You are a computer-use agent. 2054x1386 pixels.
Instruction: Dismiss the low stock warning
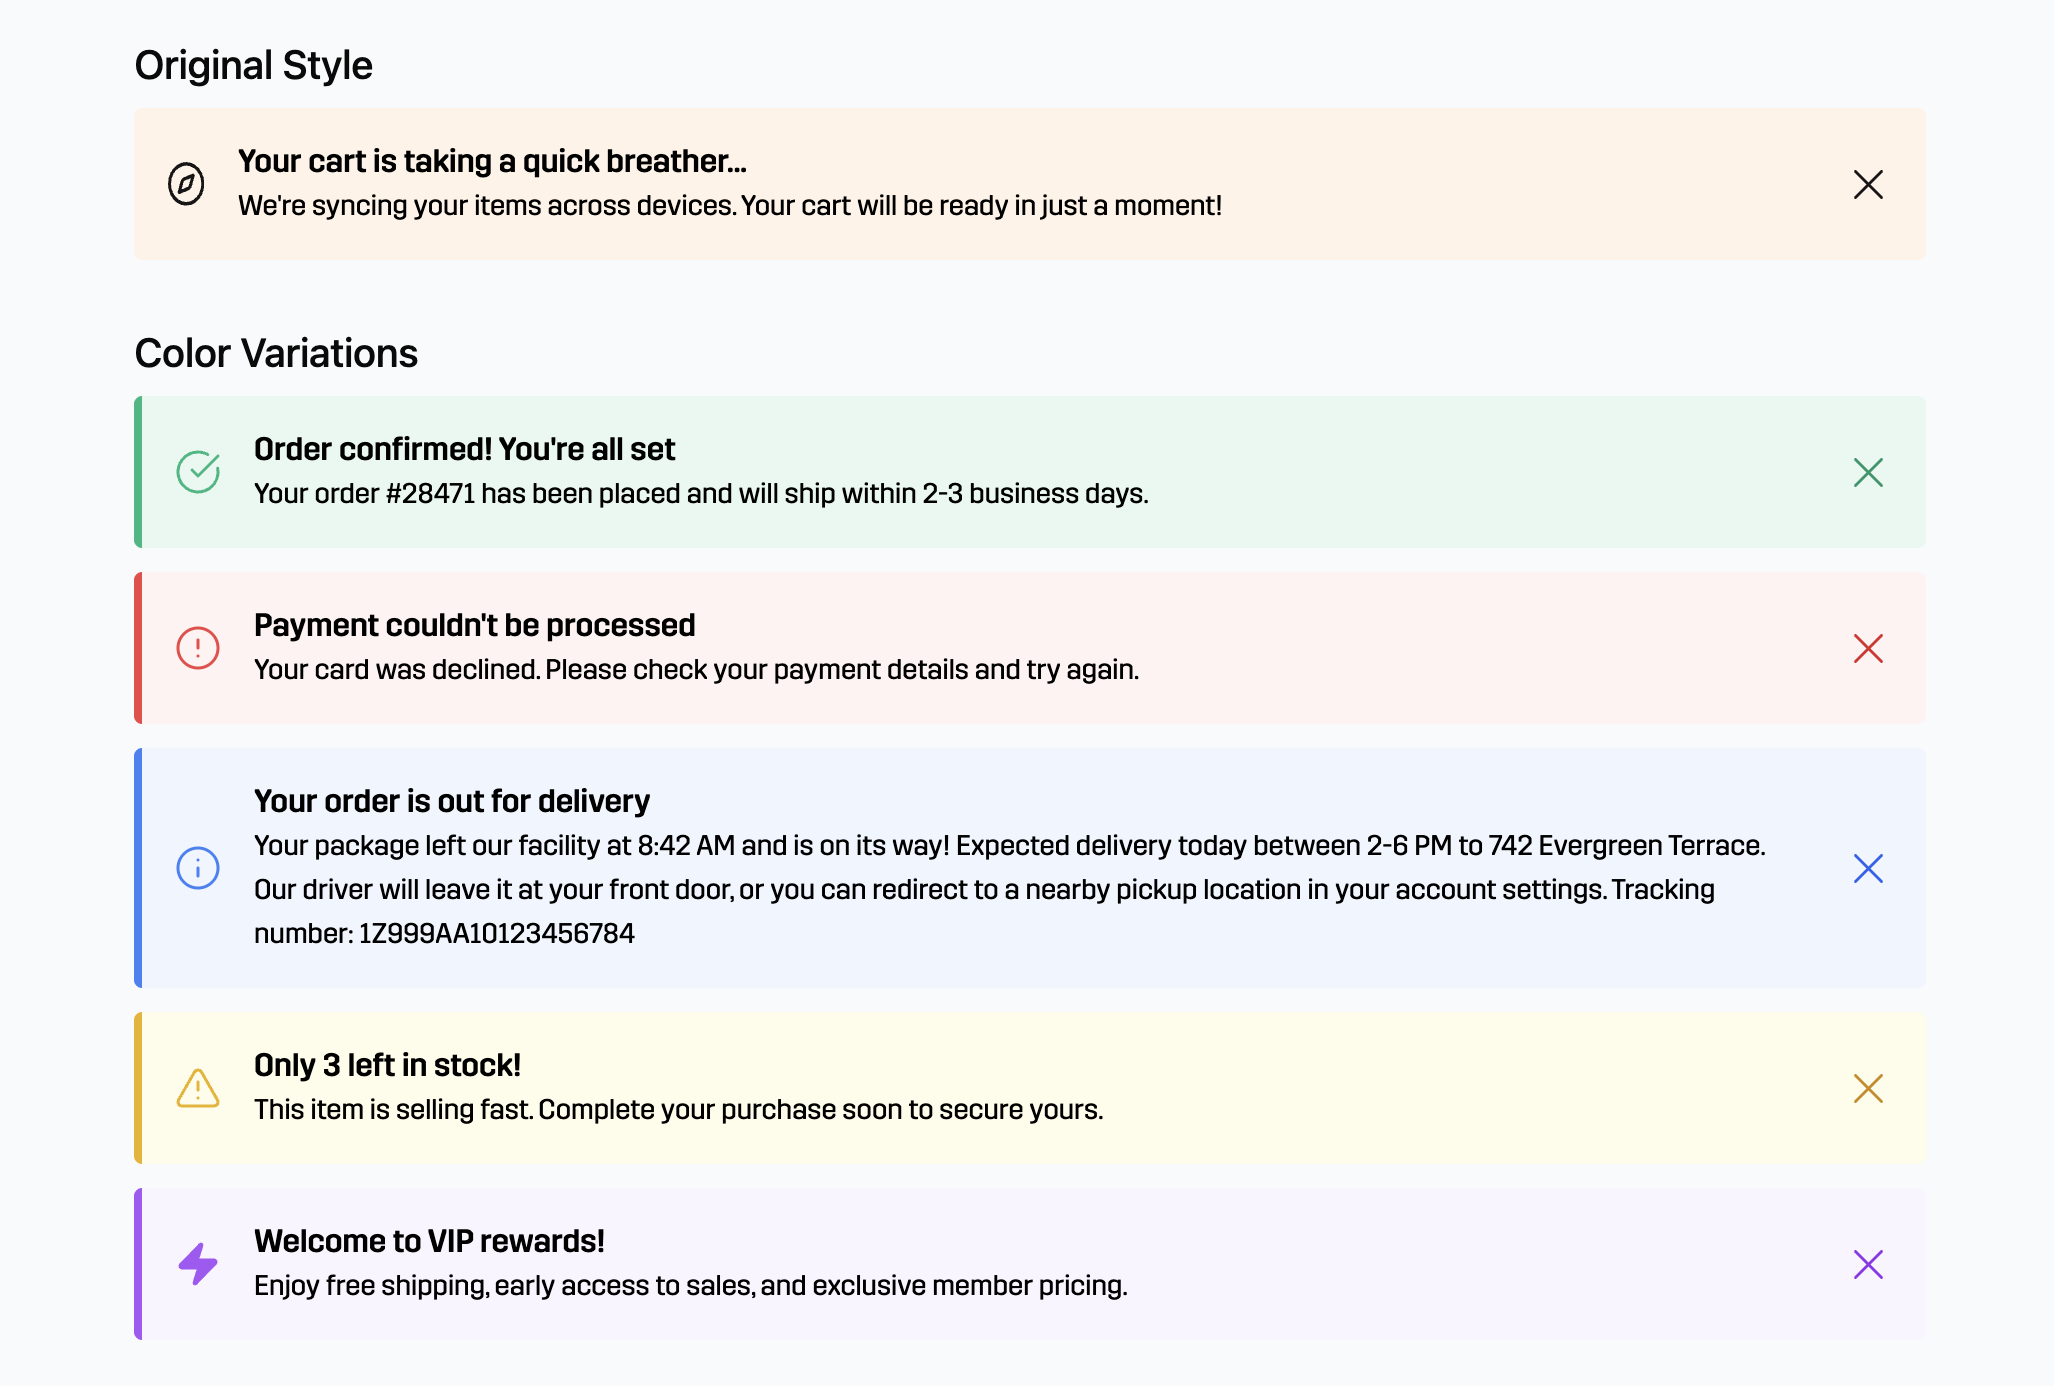tap(1868, 1088)
